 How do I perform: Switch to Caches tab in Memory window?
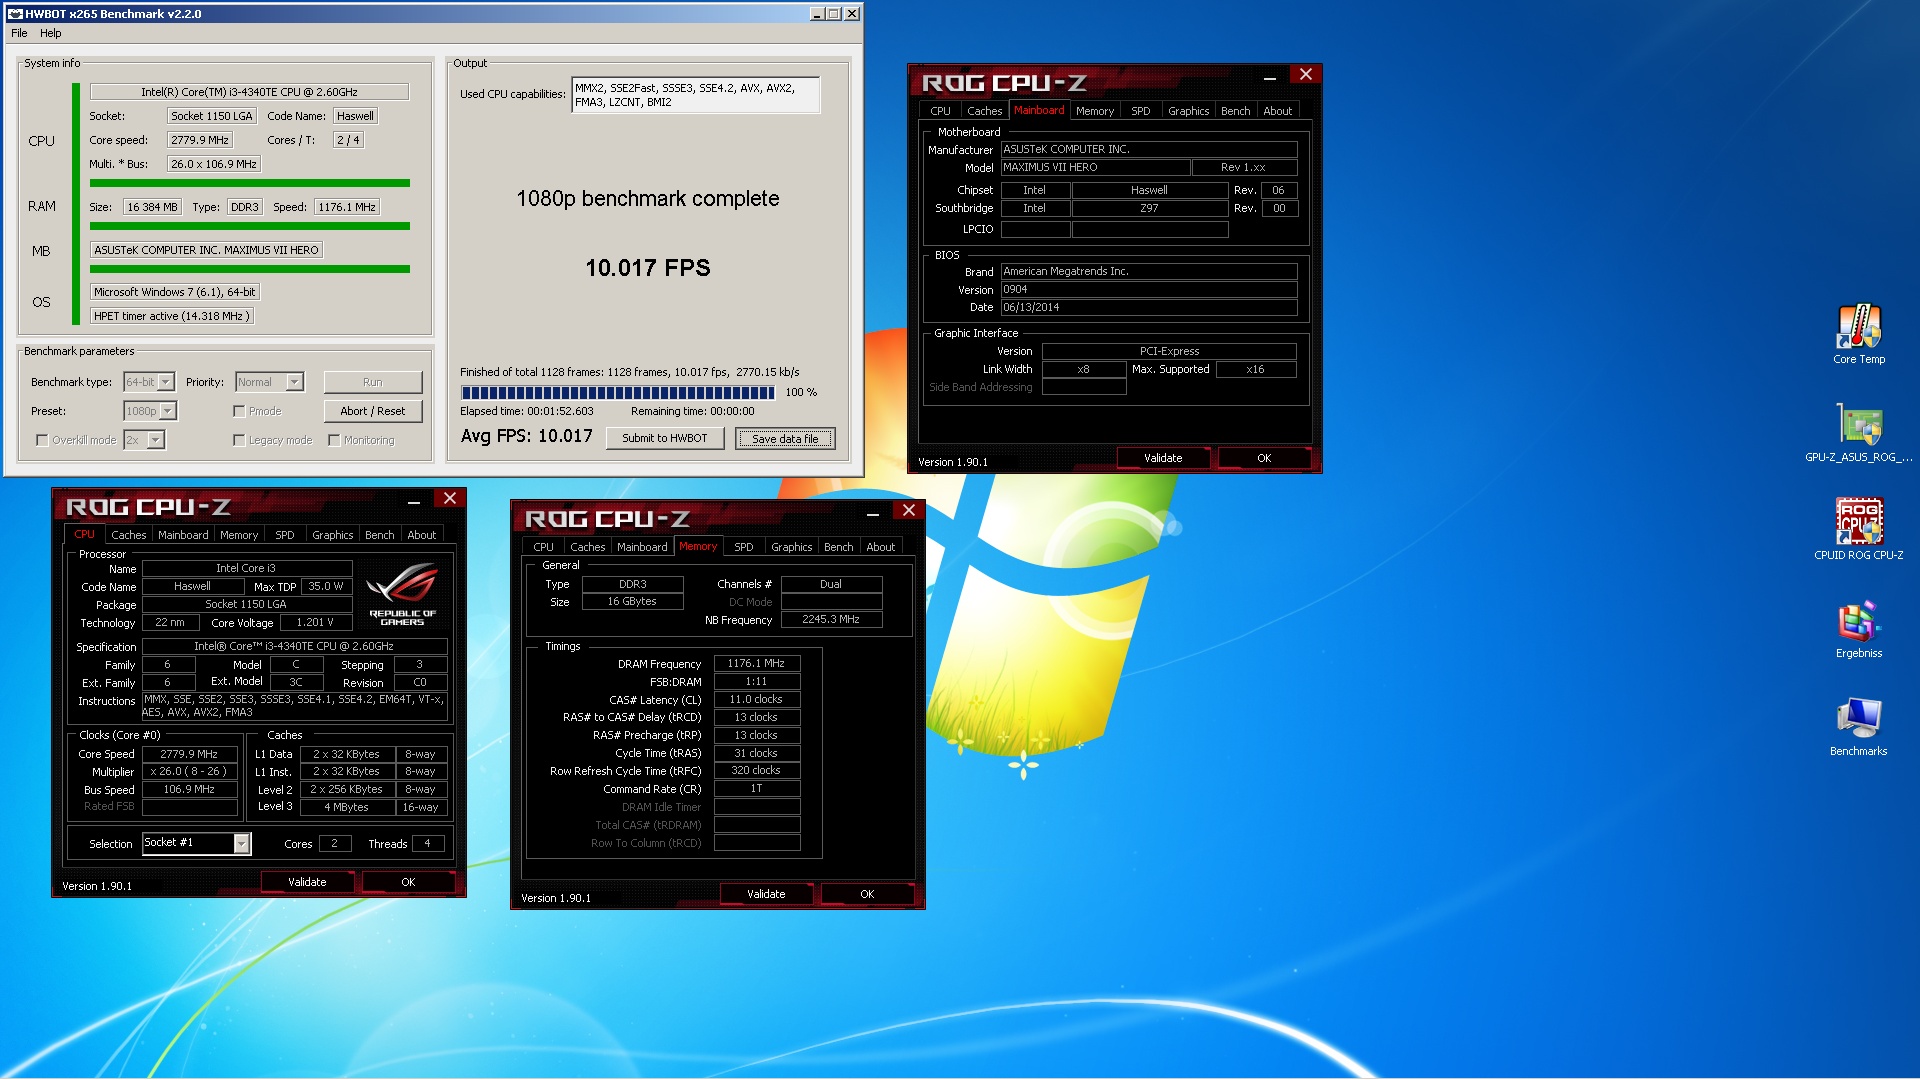pos(587,547)
